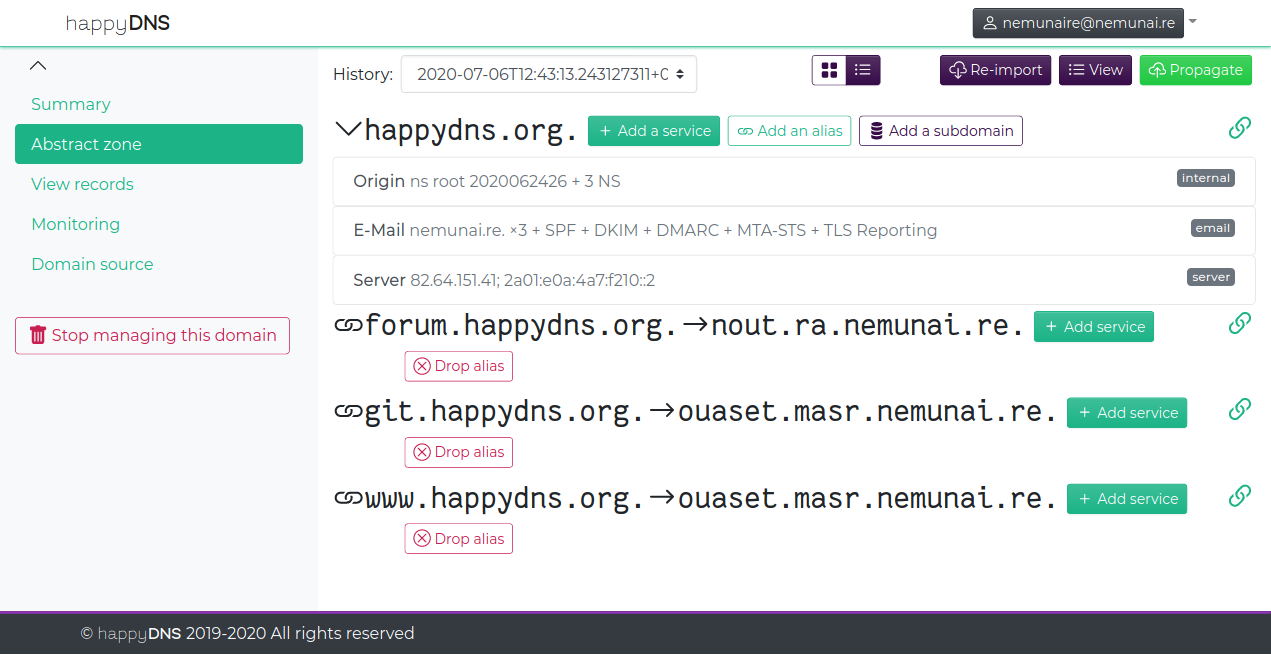Click the happyDNS logo

pos(118,23)
